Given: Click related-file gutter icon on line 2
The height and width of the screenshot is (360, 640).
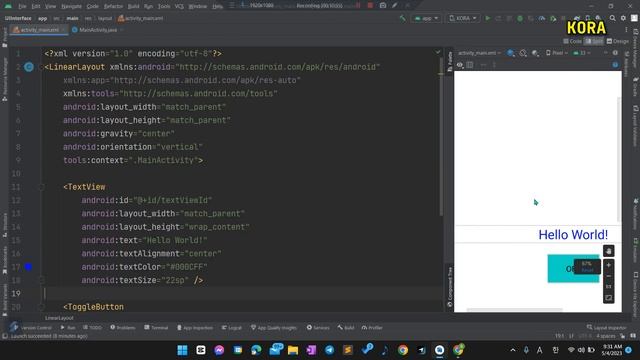Looking at the screenshot, I should click(29, 67).
